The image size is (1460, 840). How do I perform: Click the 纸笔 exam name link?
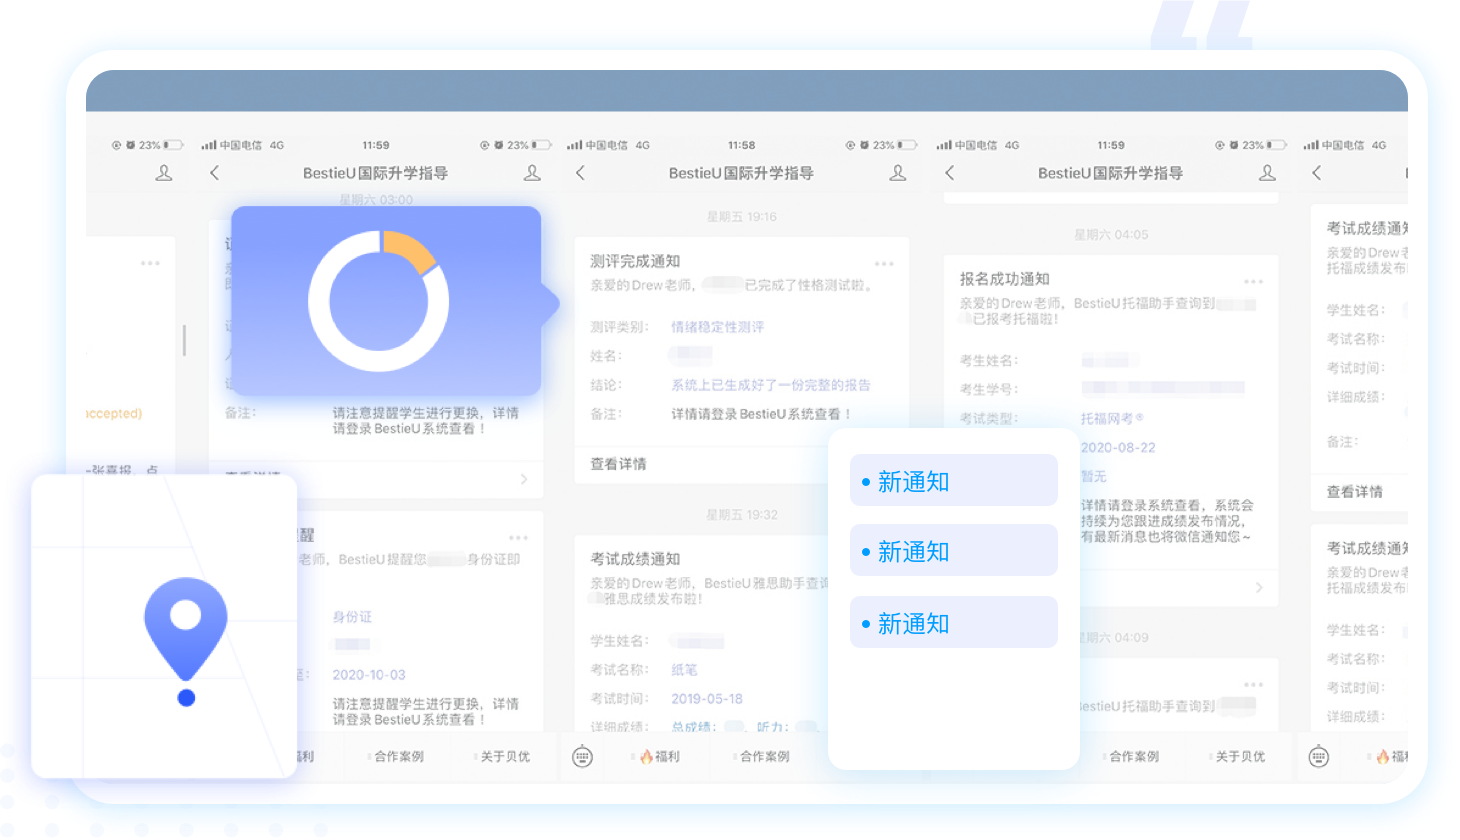(684, 670)
